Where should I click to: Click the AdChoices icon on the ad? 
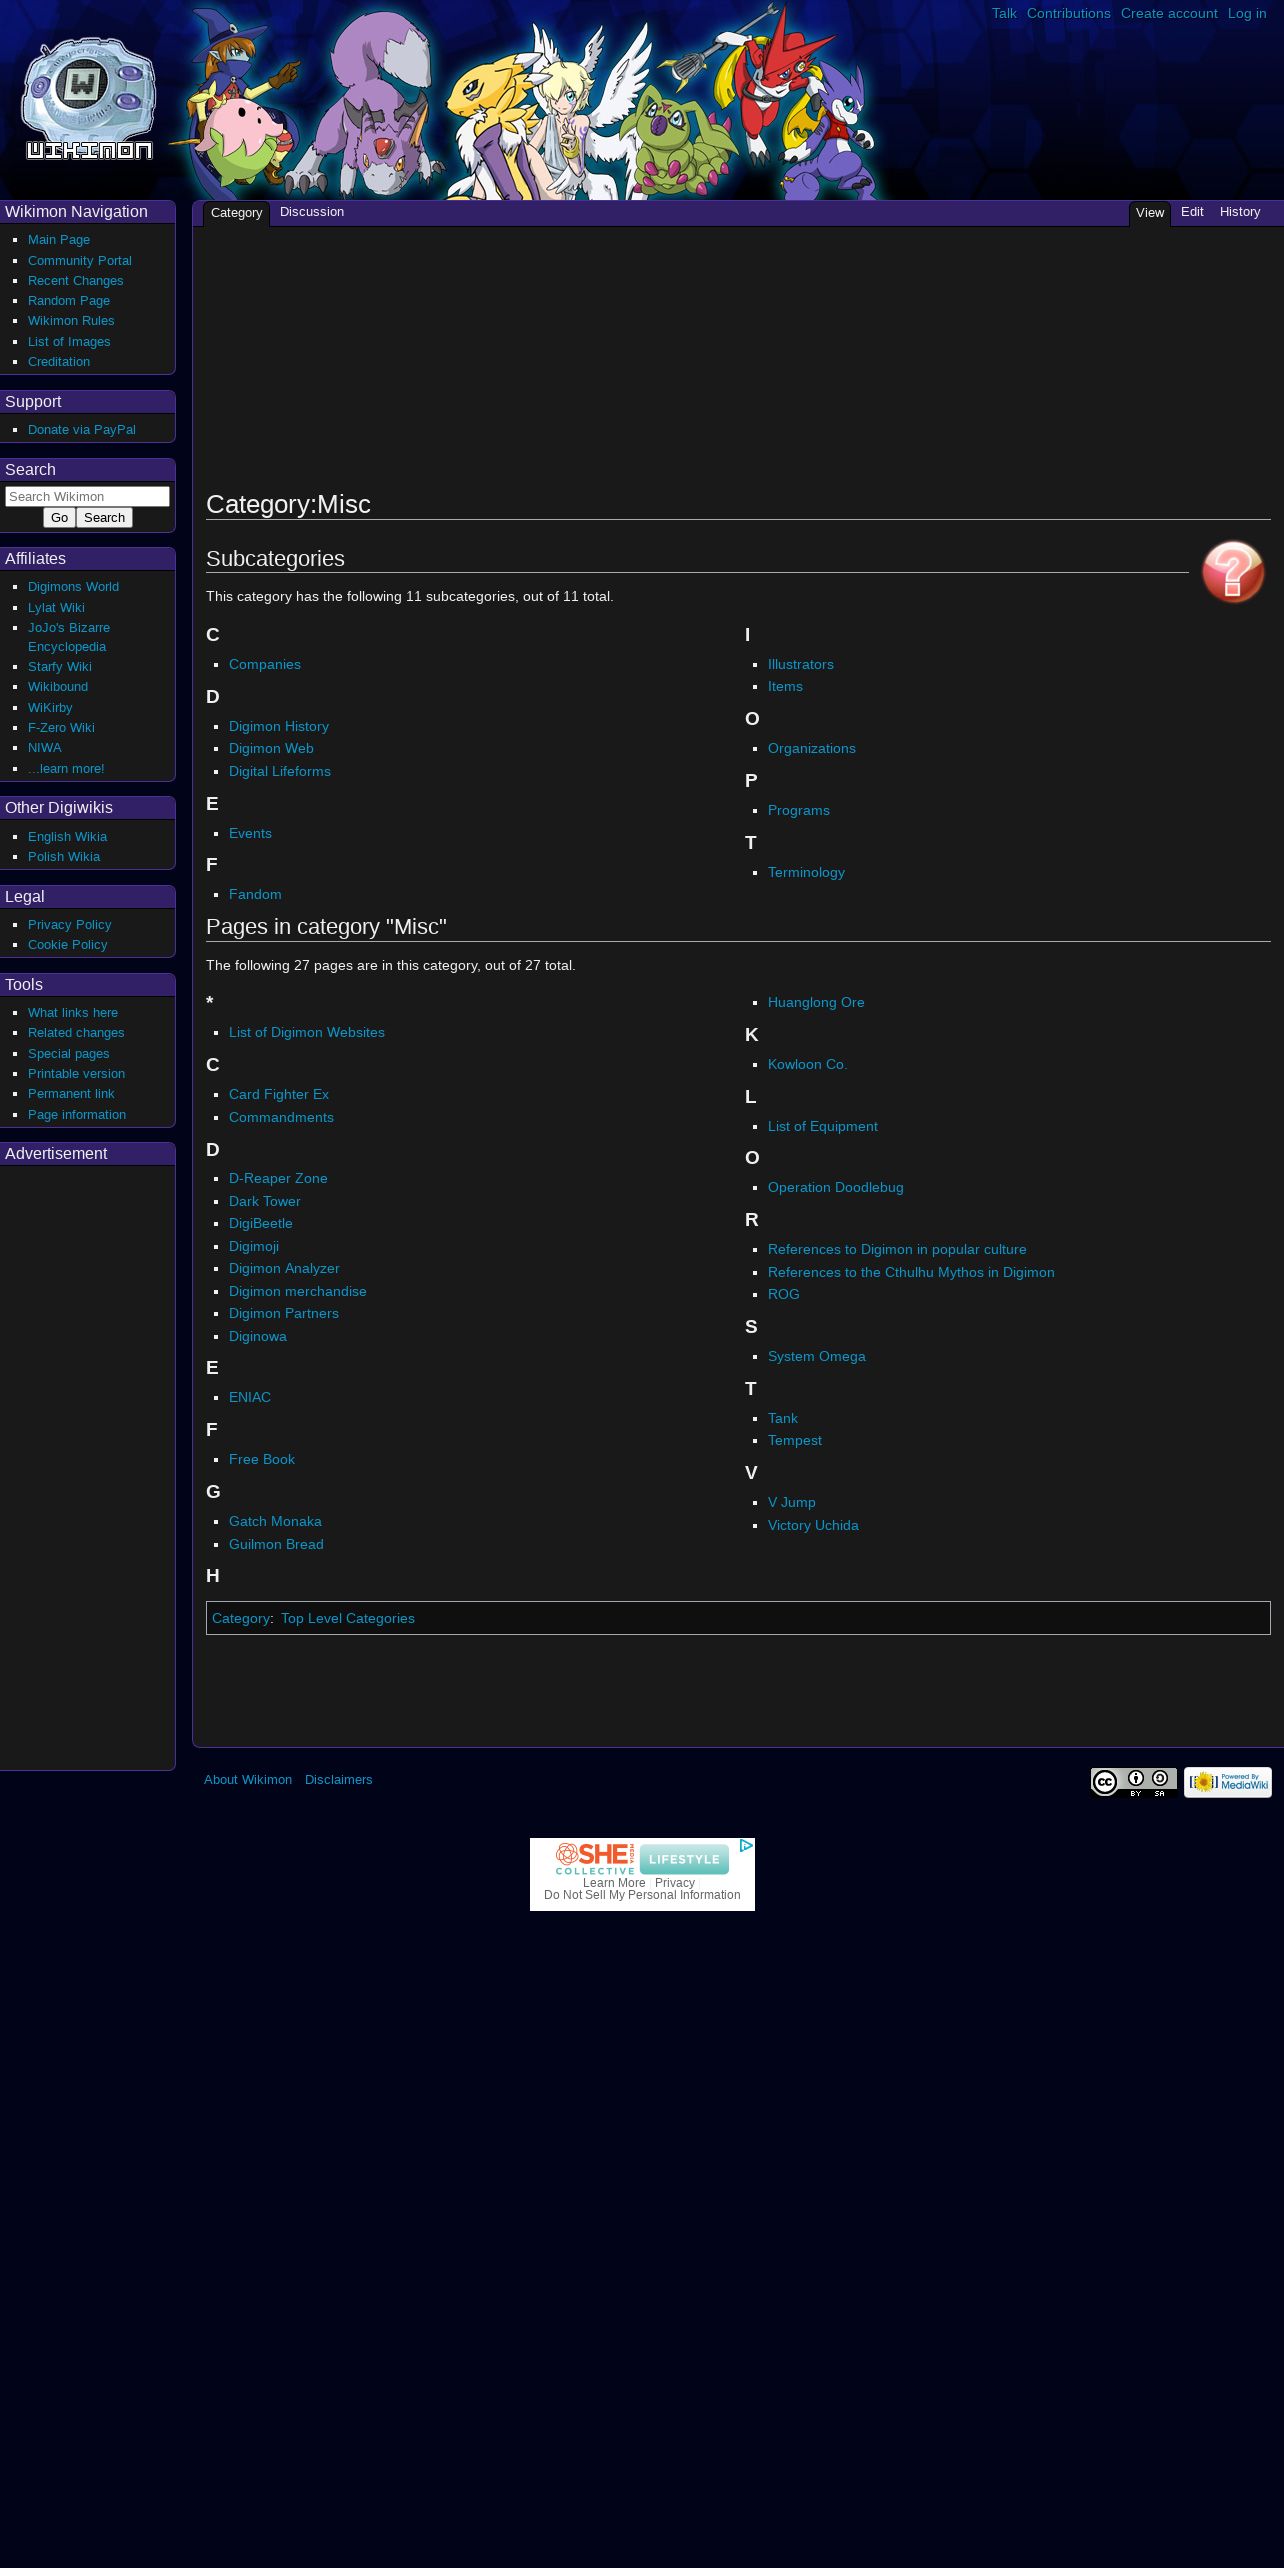(x=746, y=1846)
